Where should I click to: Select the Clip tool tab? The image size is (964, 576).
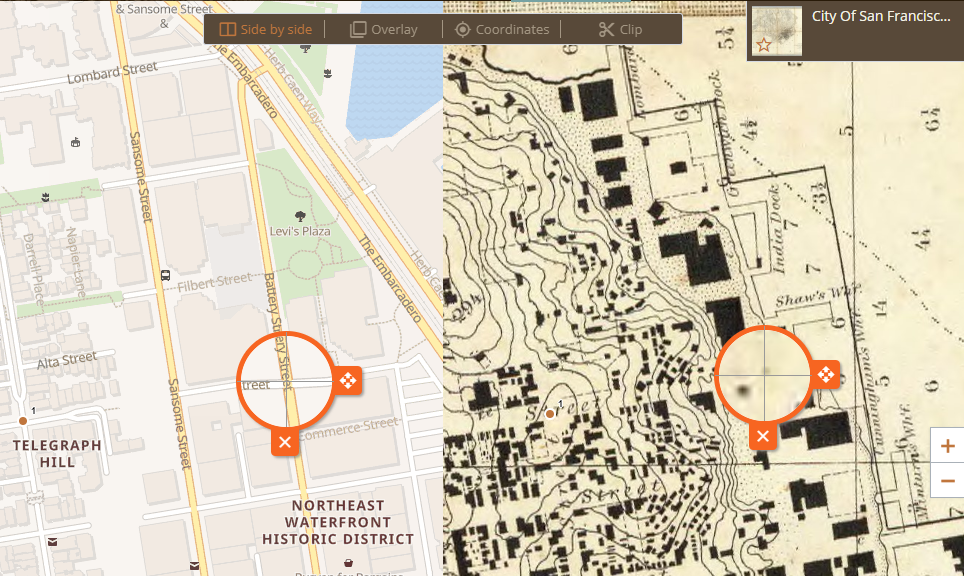tap(620, 30)
